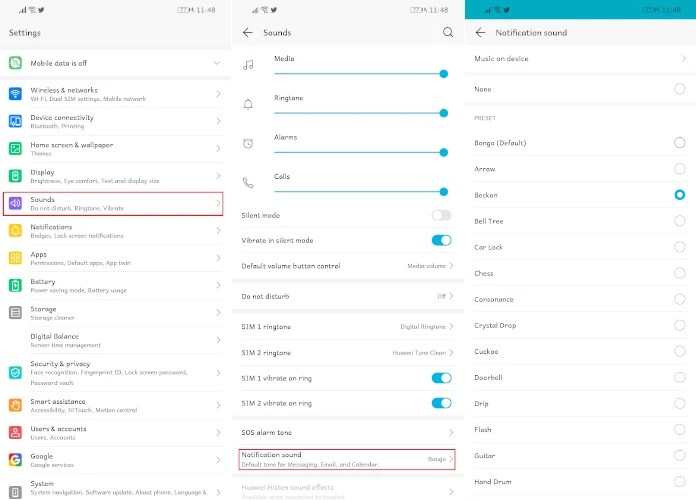The image size is (696, 500).
Task: Tap the green Battery icon
Action: (16, 285)
